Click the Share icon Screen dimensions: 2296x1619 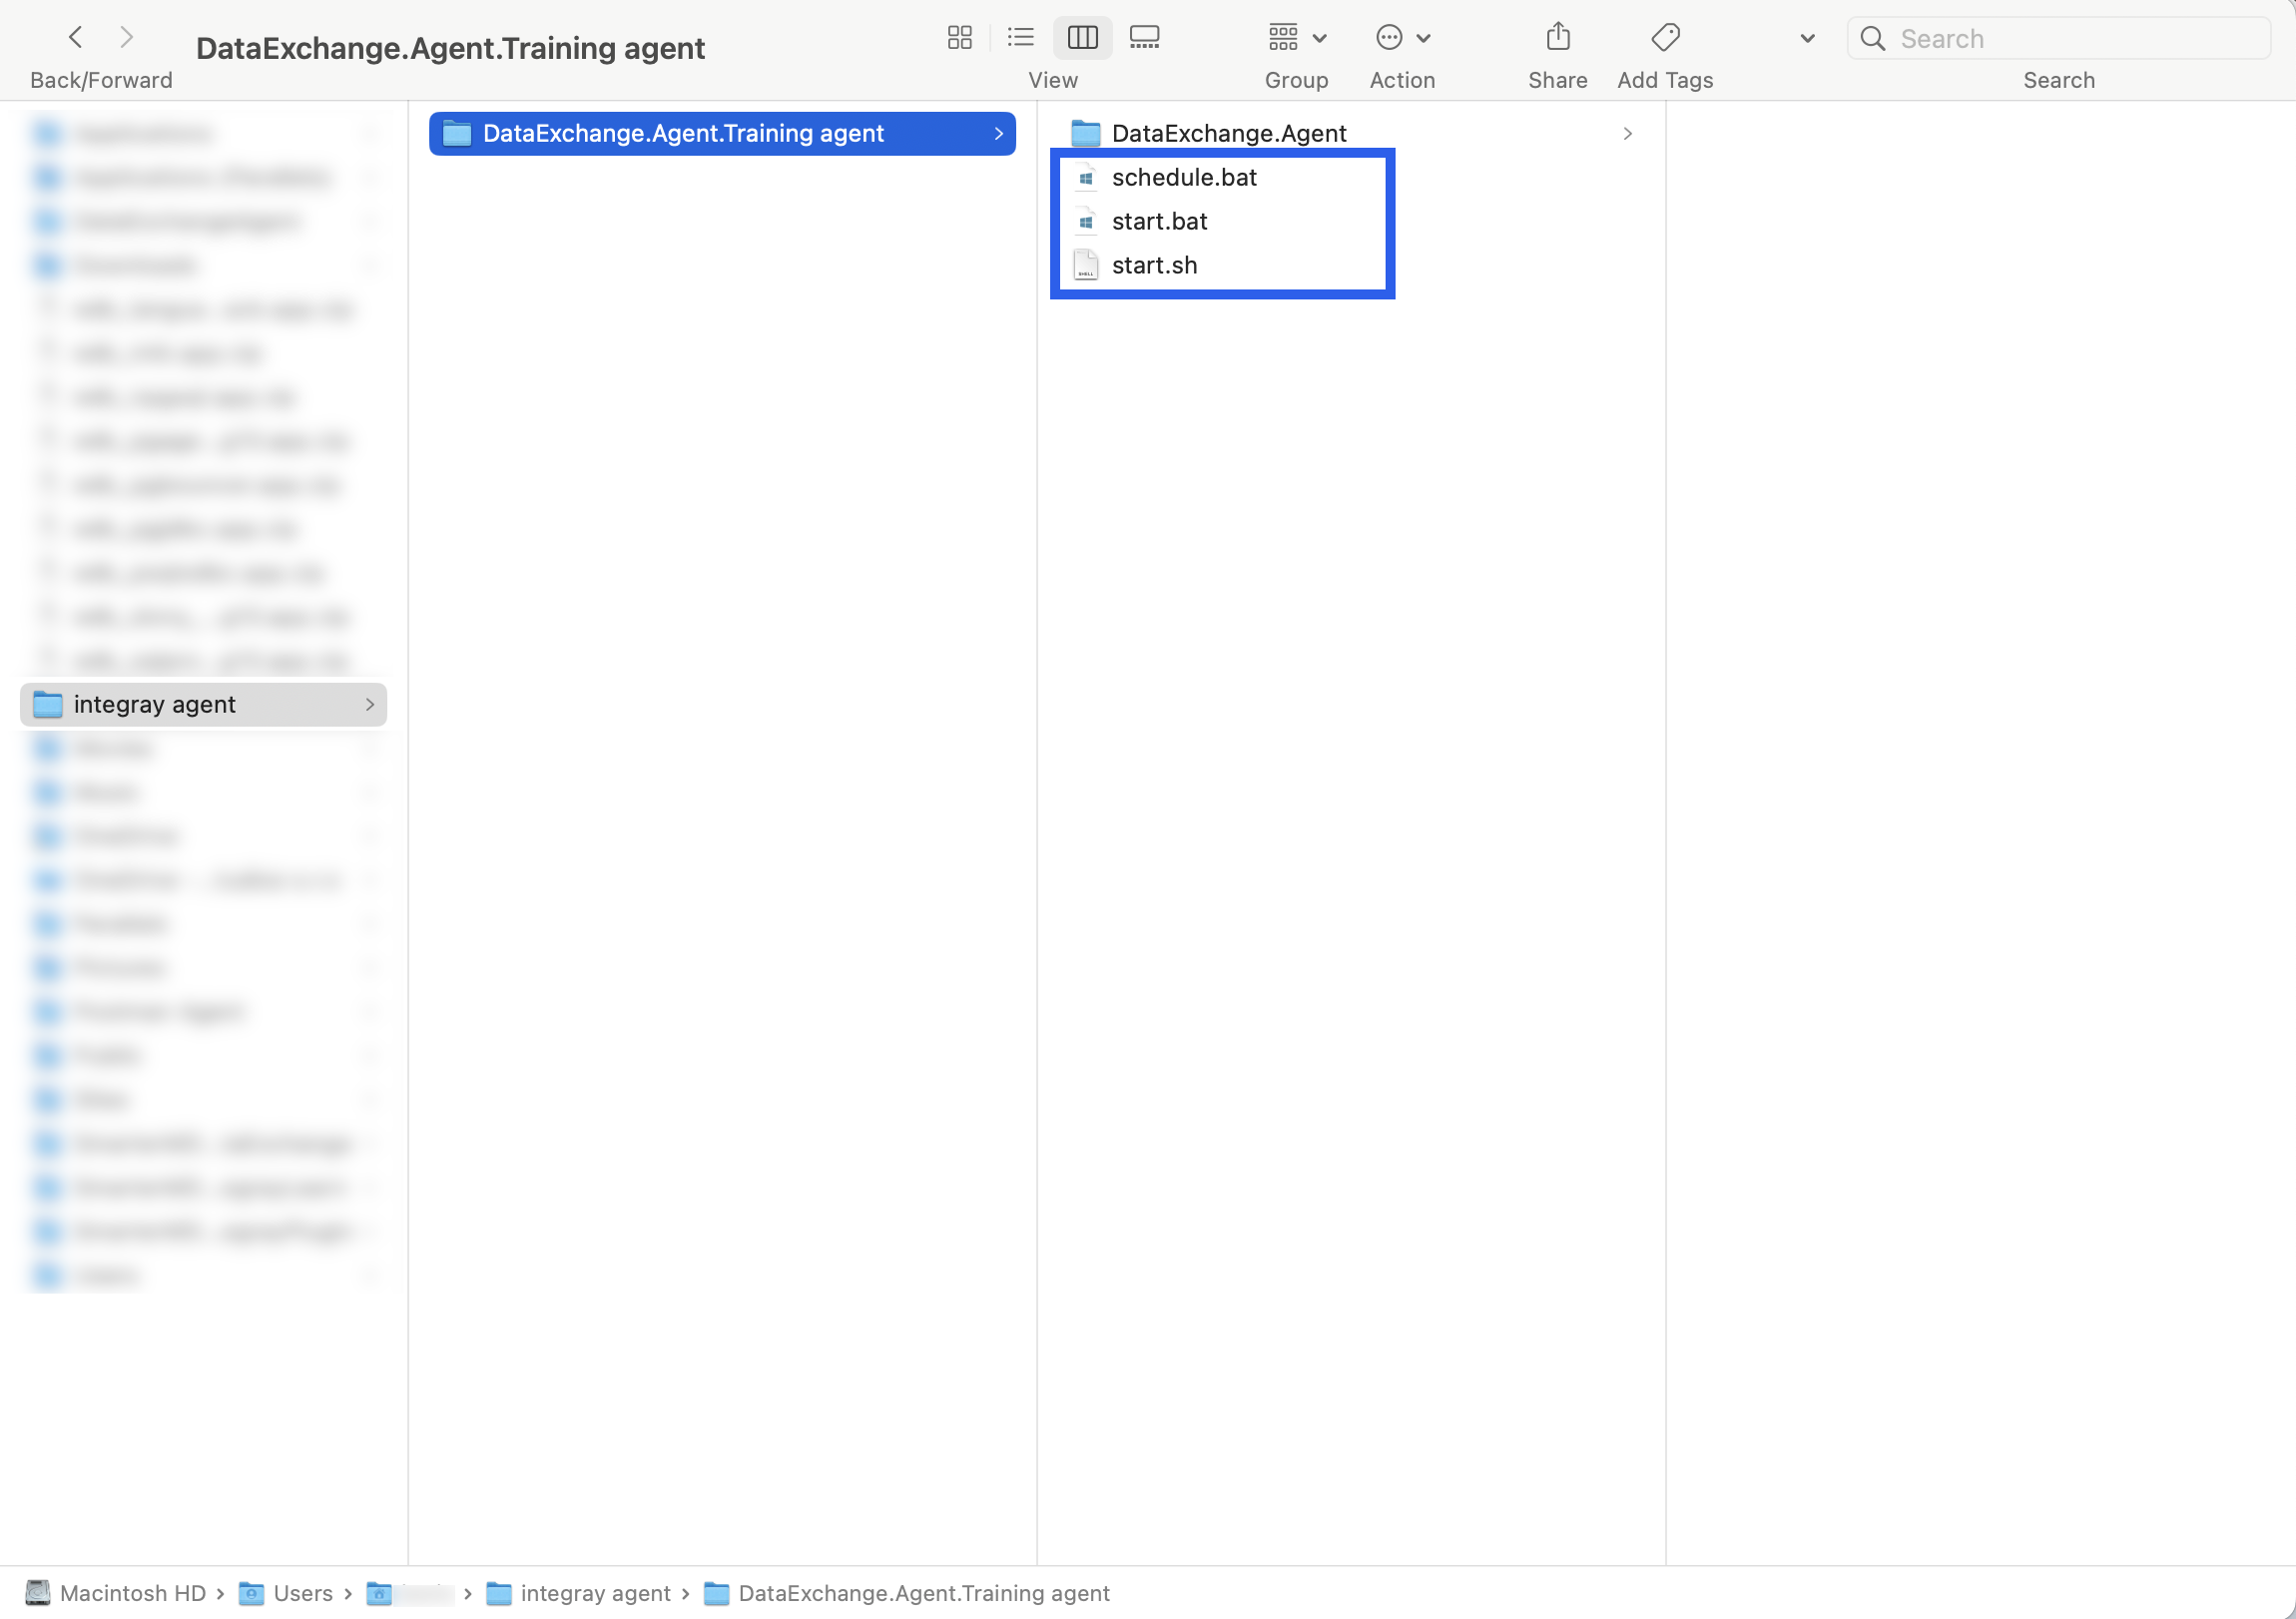coord(1557,38)
